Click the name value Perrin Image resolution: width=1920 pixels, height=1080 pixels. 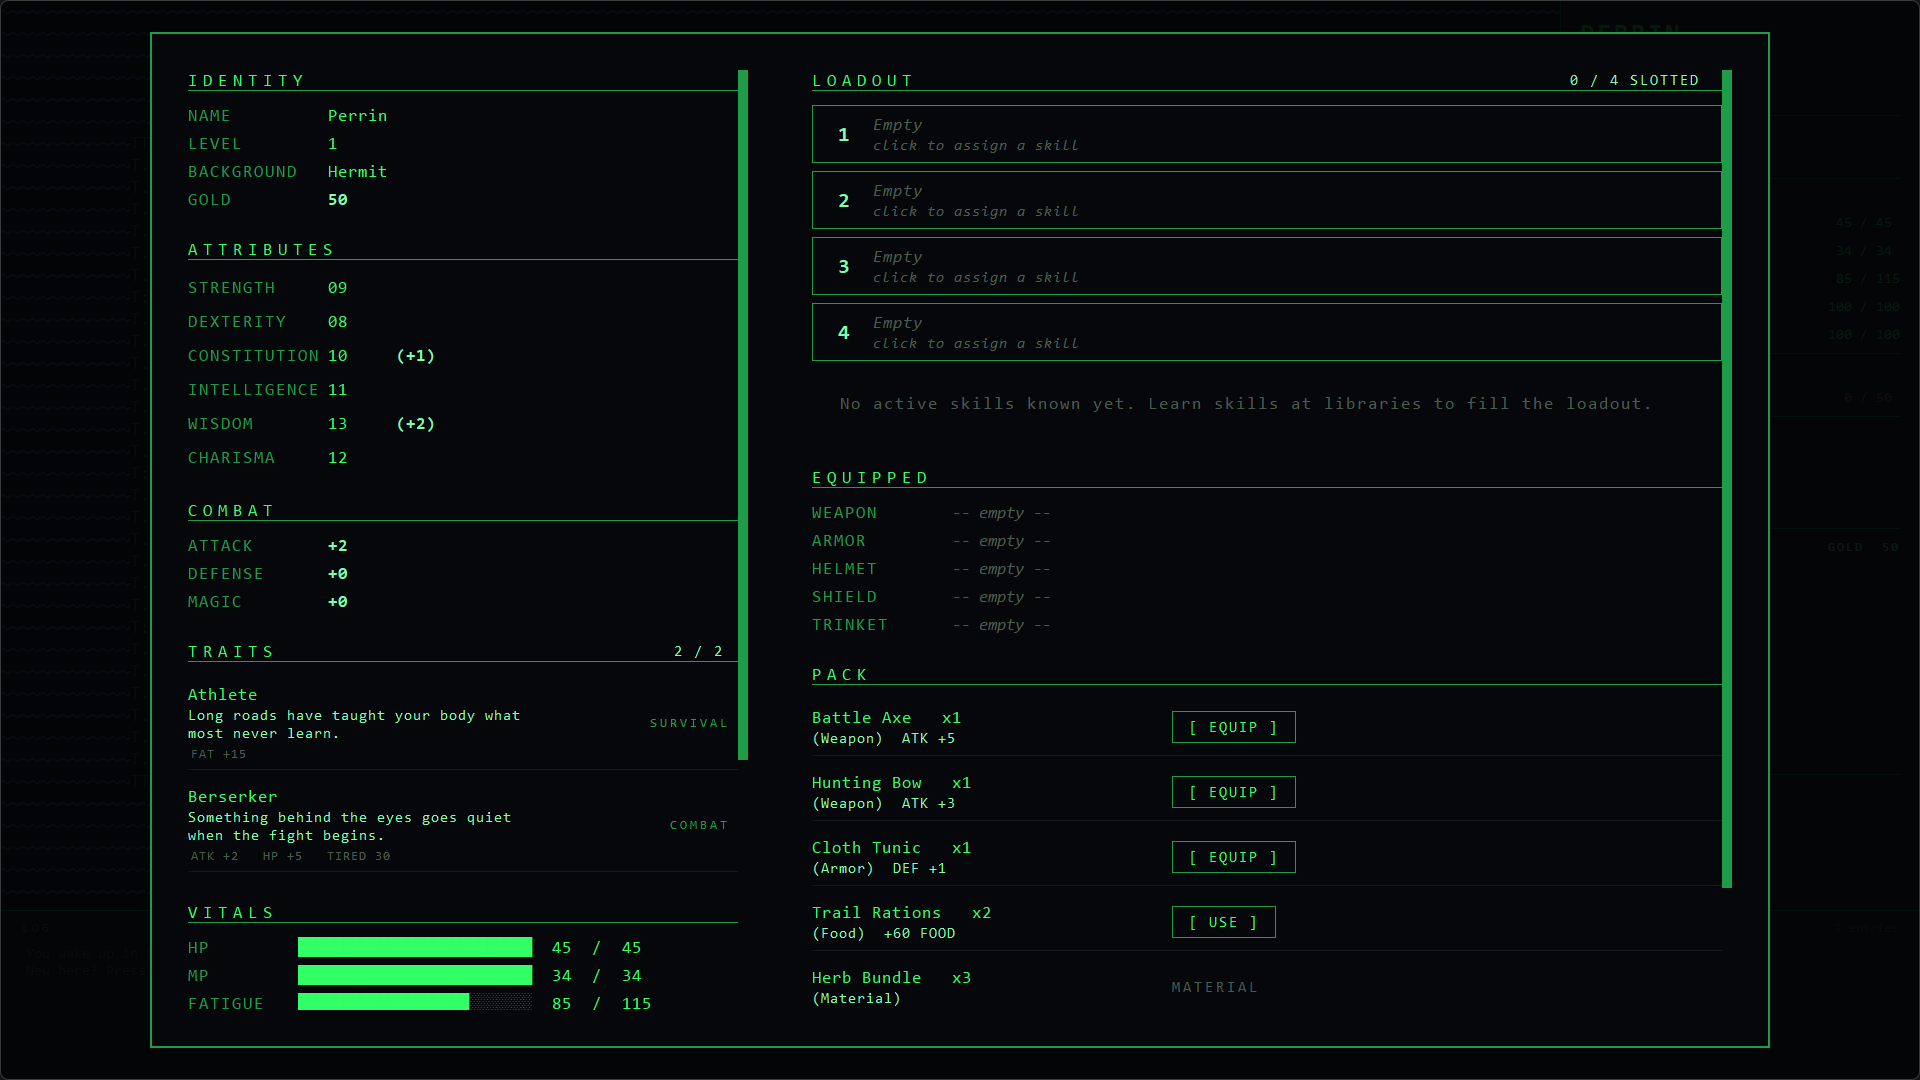pyautogui.click(x=357, y=116)
